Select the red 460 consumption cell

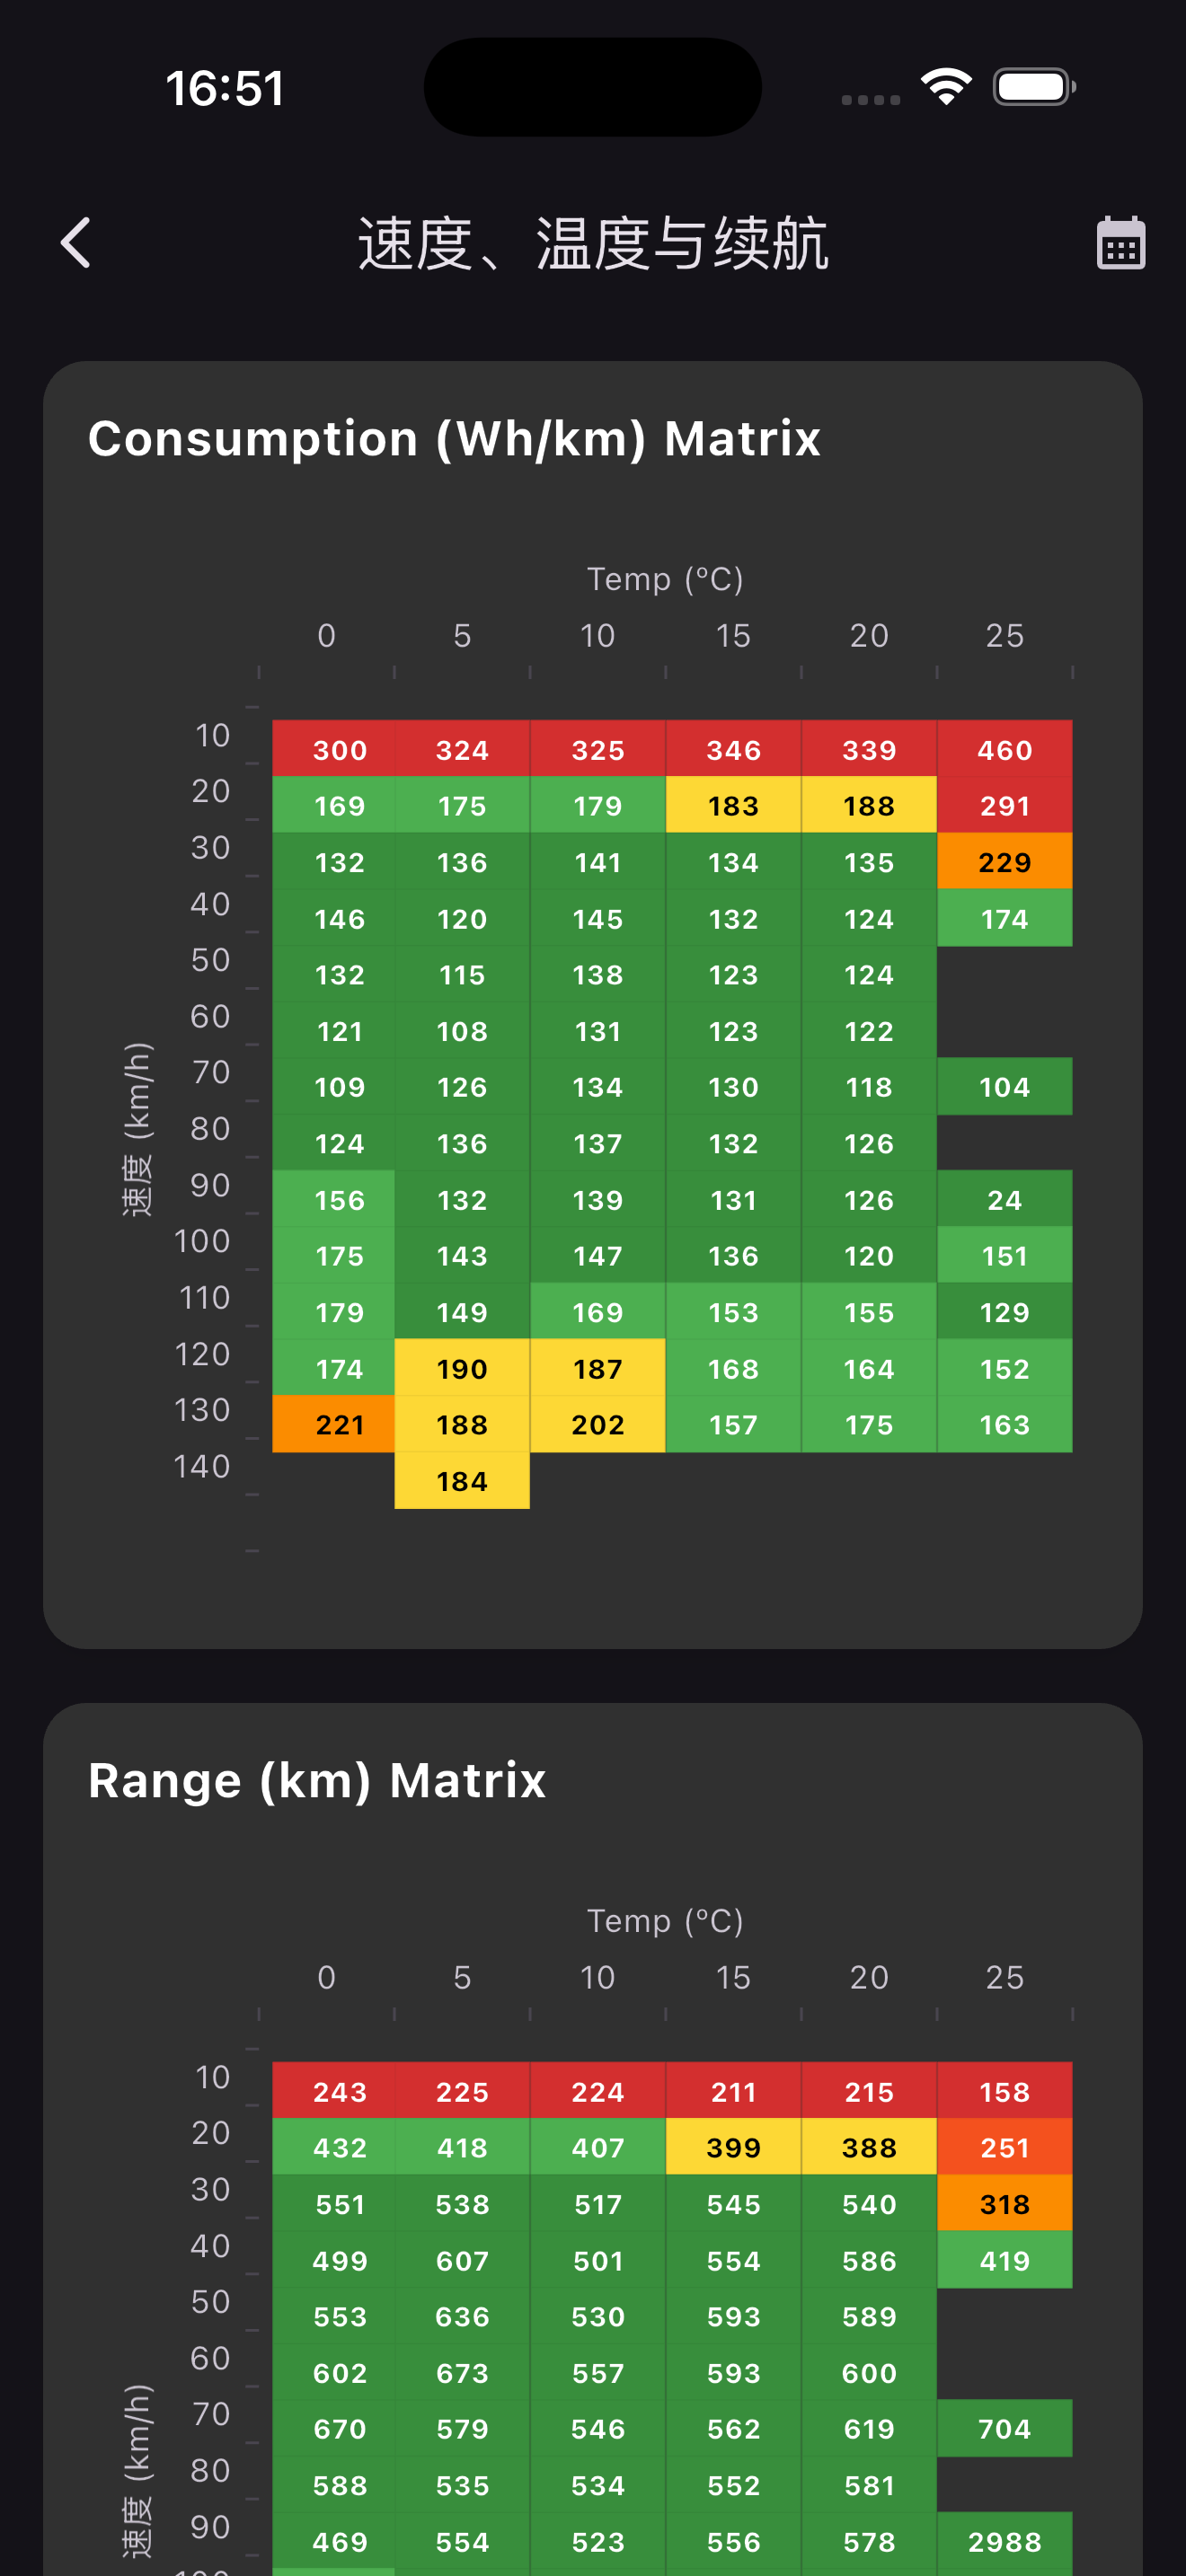coord(1004,749)
